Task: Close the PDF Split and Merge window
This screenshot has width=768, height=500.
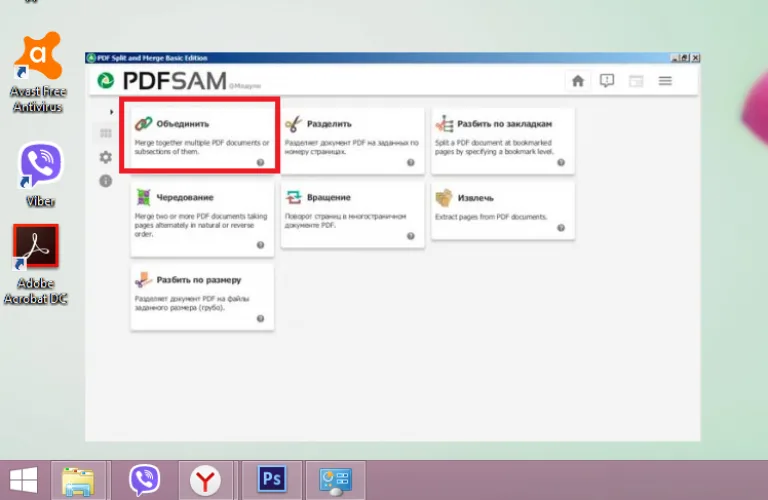Action: tap(695, 58)
